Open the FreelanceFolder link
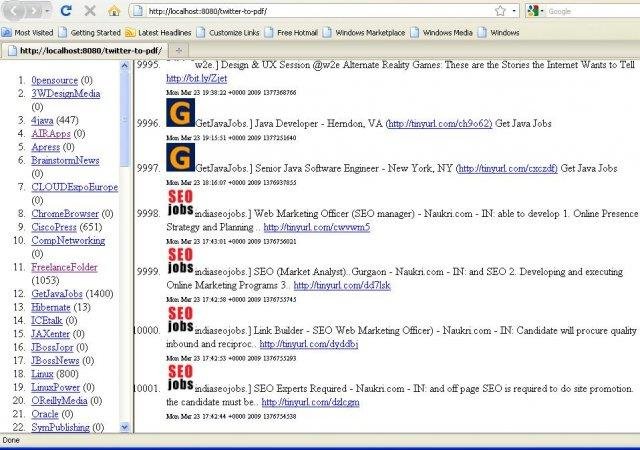 [64, 267]
